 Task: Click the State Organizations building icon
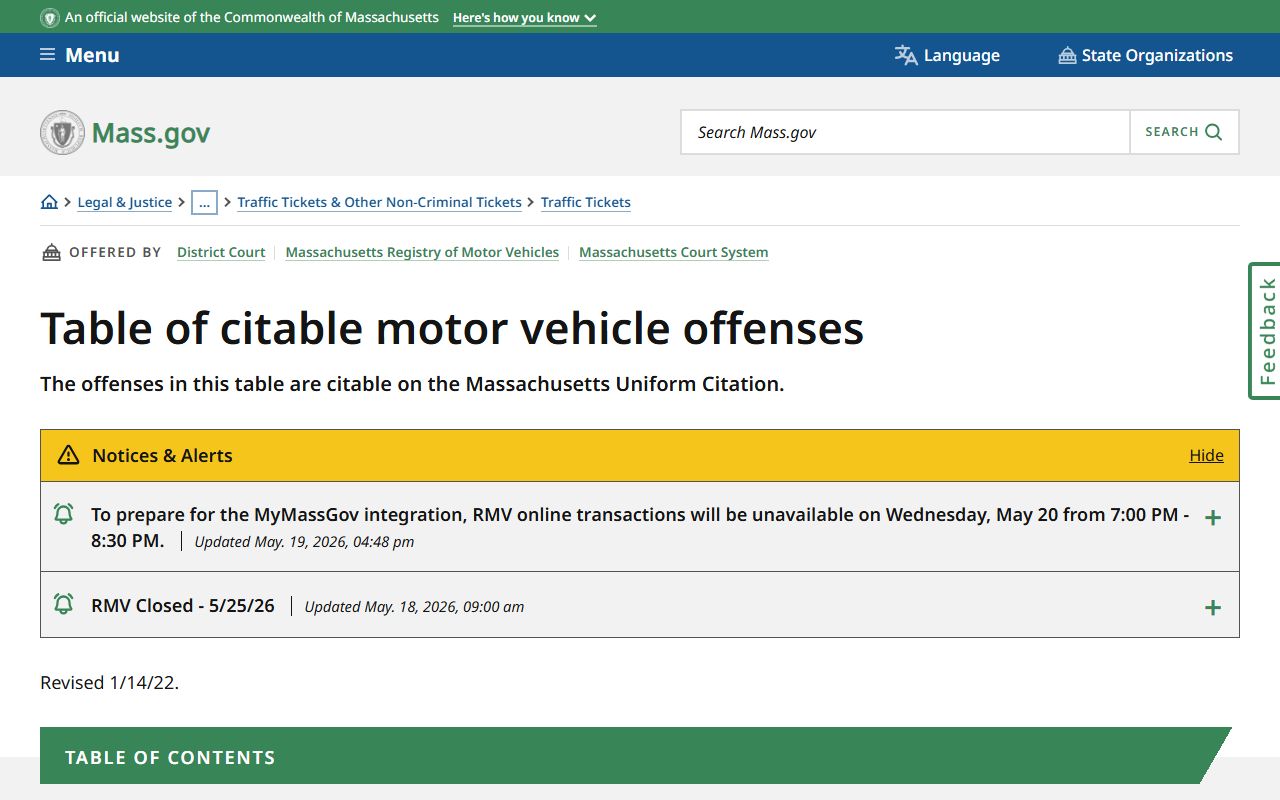pos(1067,55)
